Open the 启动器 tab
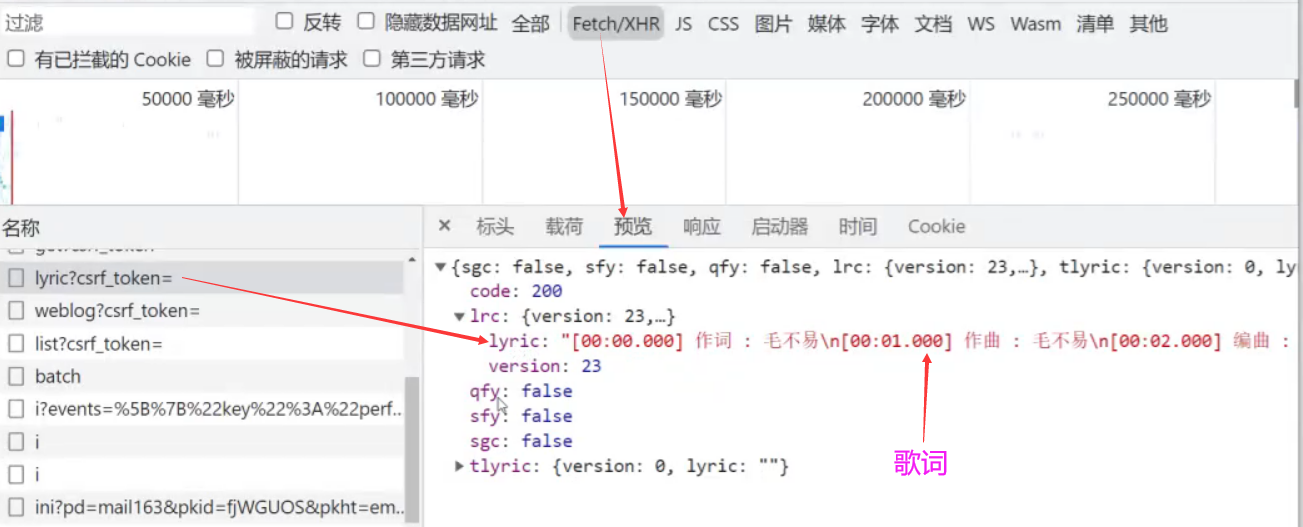The width and height of the screenshot is (1303, 527). tap(780, 227)
